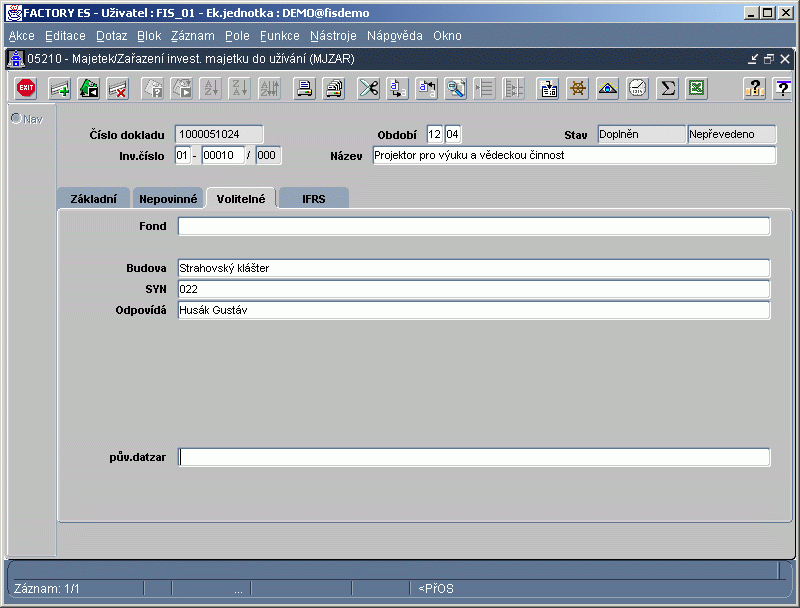Screen dimensions: 800x608
Task: Open the Dotaz menu
Action: (x=111, y=36)
